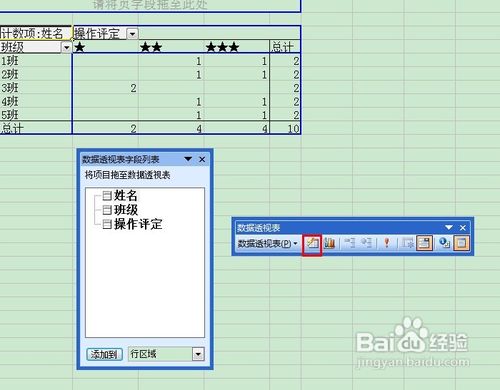
Task: Click 3班 row's single-star value 2
Action: click(x=105, y=88)
